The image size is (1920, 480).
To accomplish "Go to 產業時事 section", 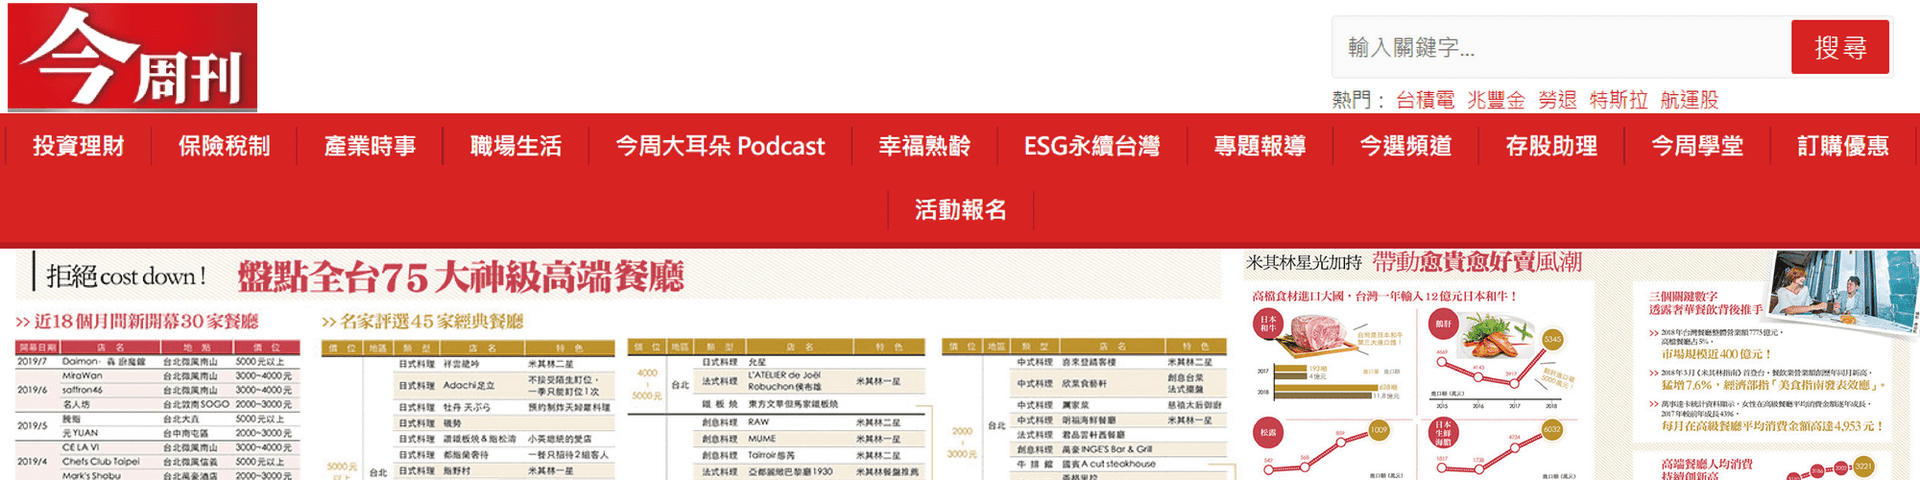I will (x=370, y=146).
